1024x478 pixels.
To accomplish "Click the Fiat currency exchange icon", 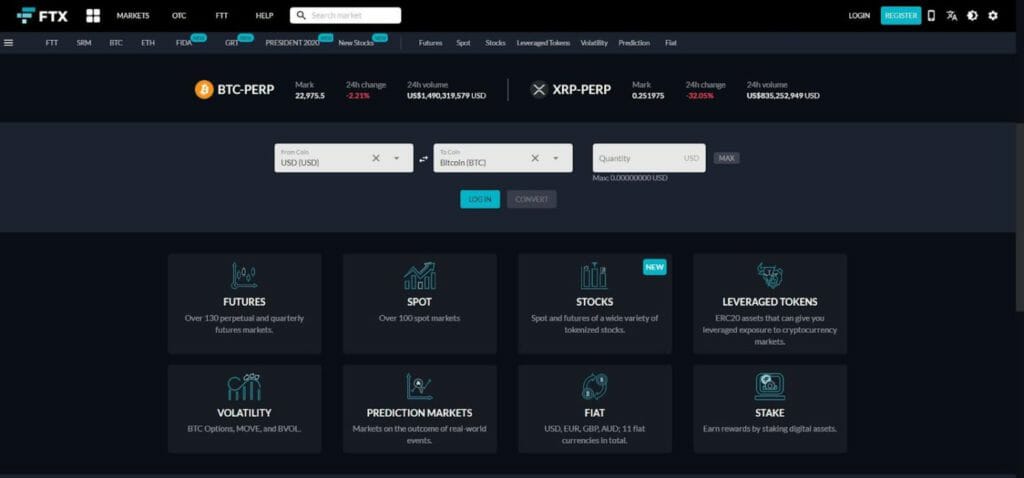I will (x=594, y=387).
